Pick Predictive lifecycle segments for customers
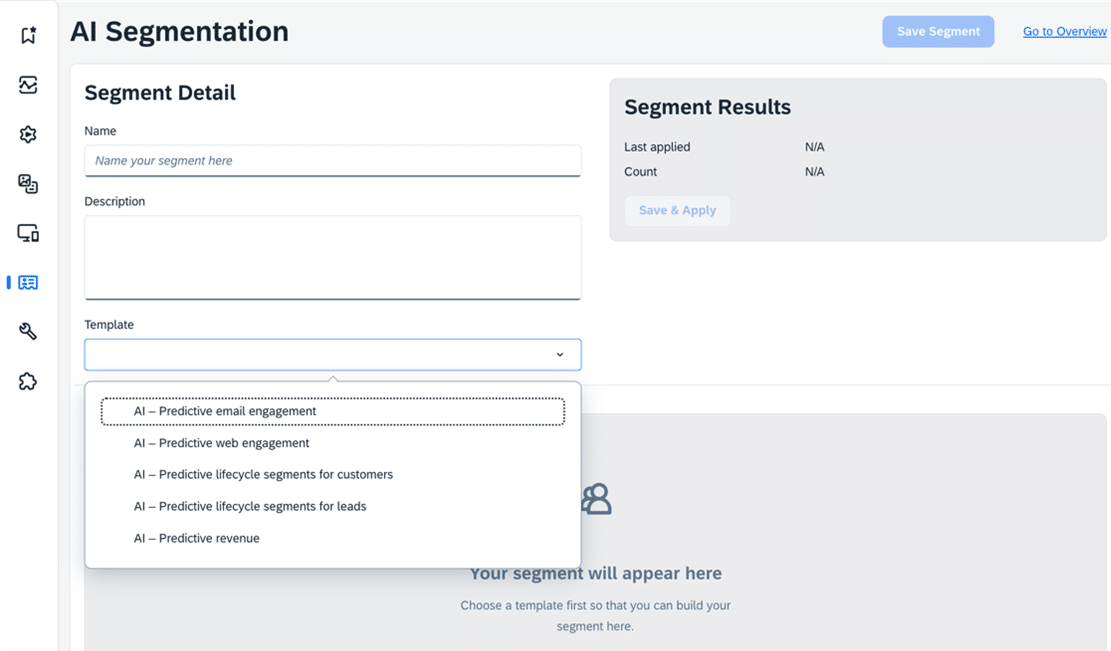Screen dimensions: 1111x651 (263, 475)
